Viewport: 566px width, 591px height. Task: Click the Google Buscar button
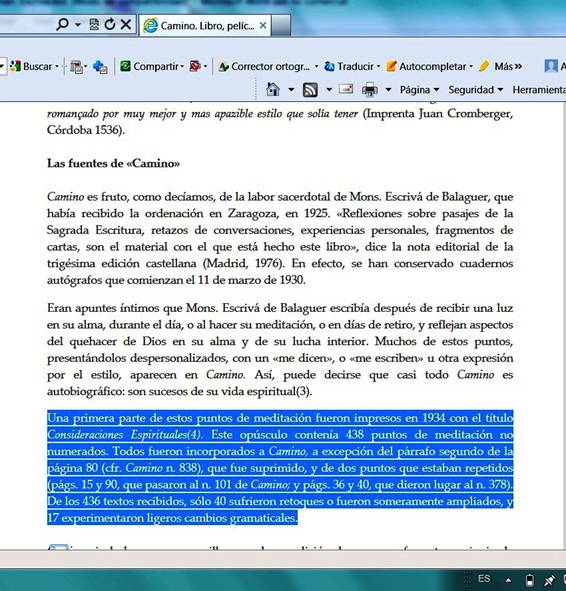(x=31, y=66)
